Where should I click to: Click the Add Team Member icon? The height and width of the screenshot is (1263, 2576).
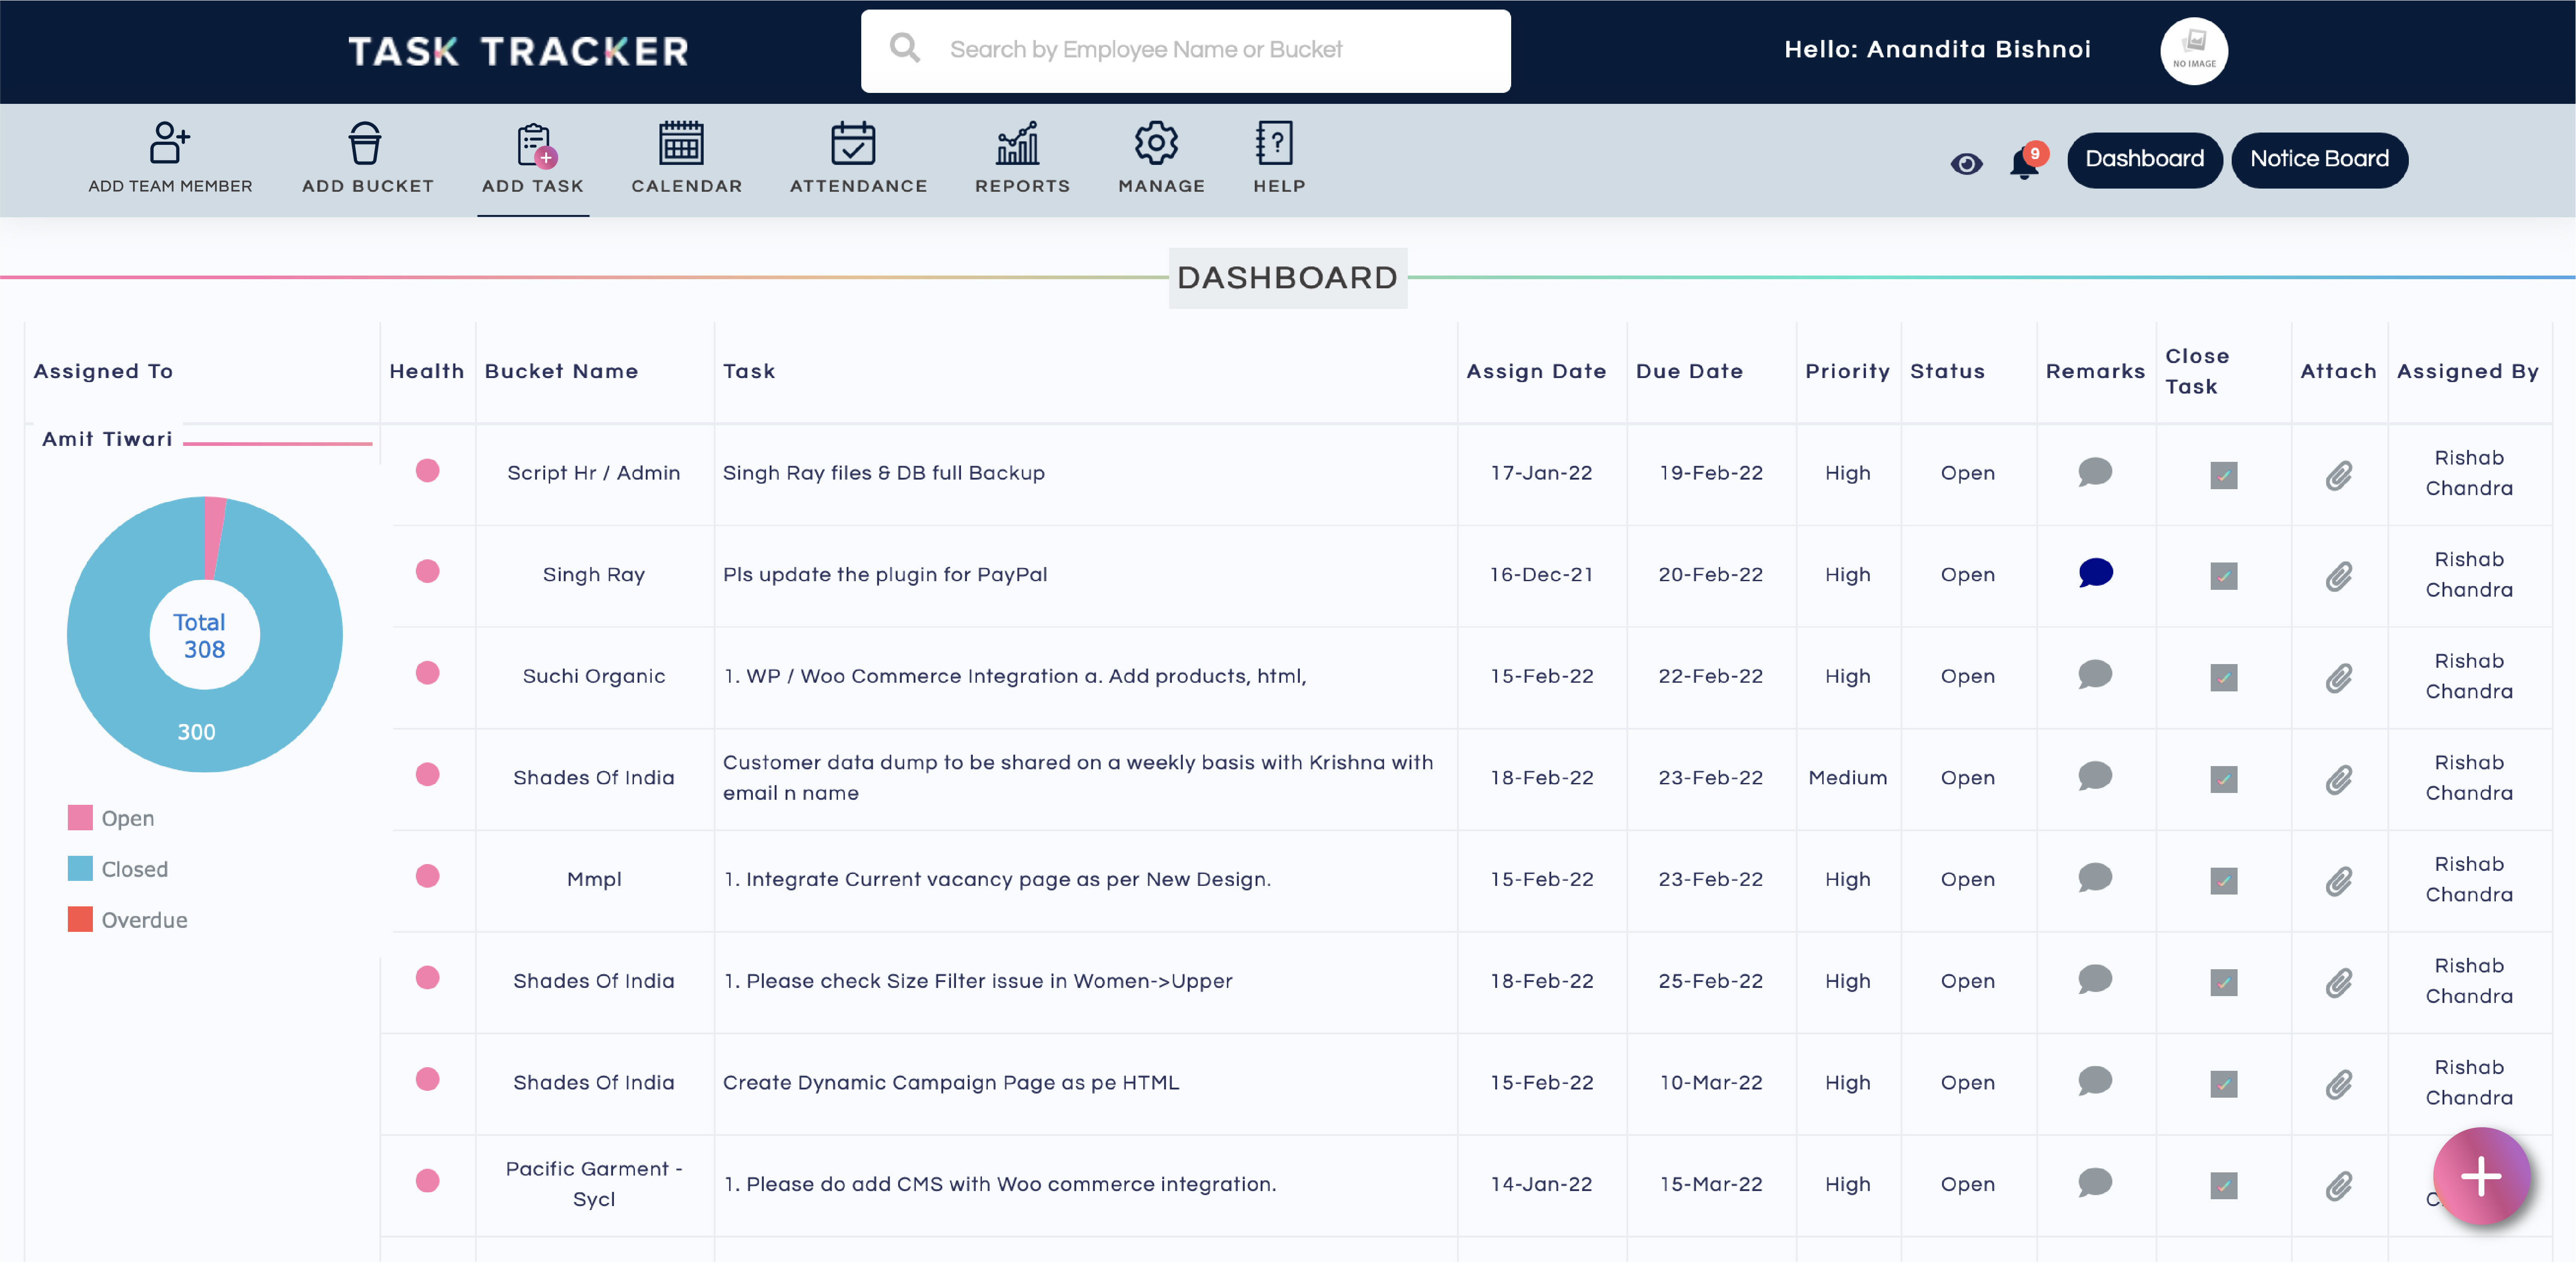(169, 143)
